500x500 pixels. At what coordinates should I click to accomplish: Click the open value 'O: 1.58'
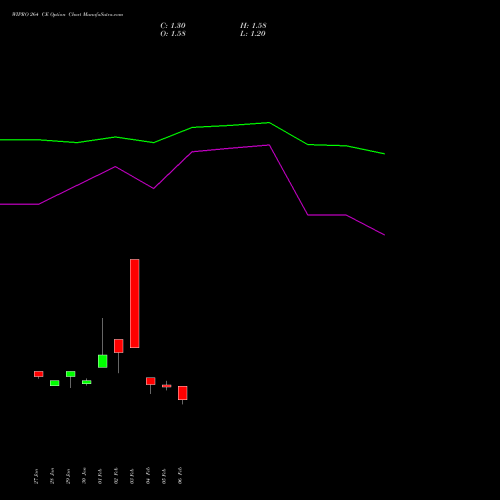pos(173,34)
